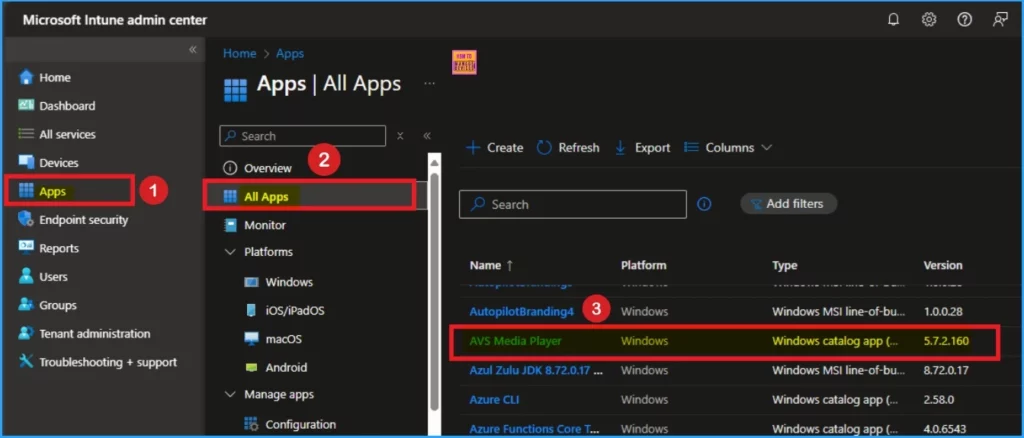Open the Azul Zulu JDK 8.72.0.17 app
This screenshot has height=438, width=1024.
point(536,370)
